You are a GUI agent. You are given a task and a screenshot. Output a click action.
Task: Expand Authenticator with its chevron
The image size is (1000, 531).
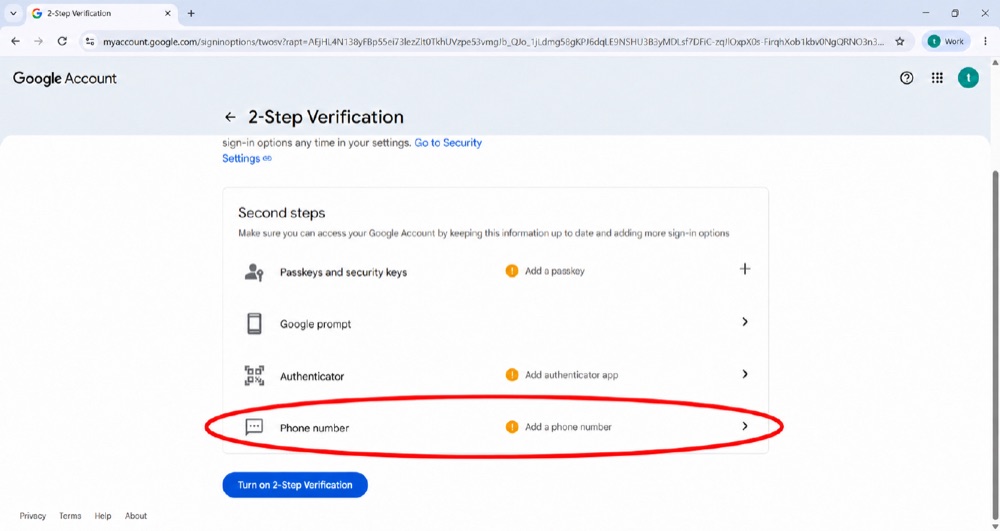click(745, 374)
